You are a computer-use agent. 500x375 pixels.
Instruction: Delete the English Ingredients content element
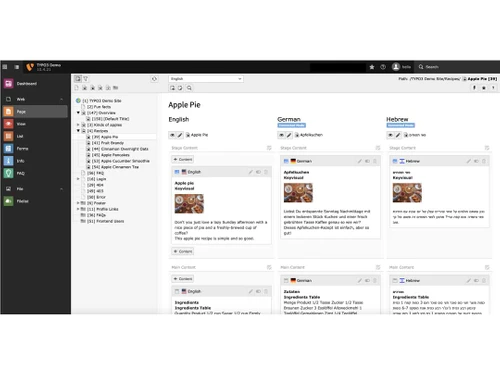[x=266, y=291]
